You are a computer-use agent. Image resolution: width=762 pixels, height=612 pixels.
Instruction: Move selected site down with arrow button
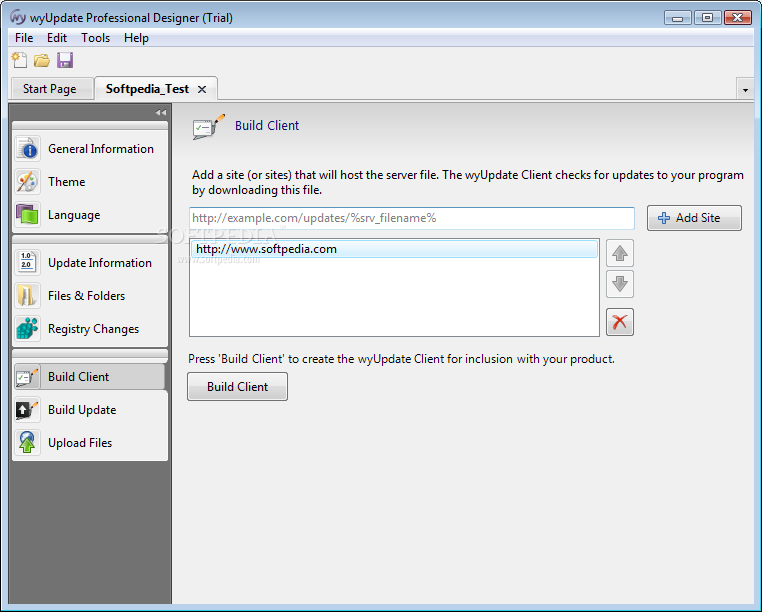(x=620, y=284)
